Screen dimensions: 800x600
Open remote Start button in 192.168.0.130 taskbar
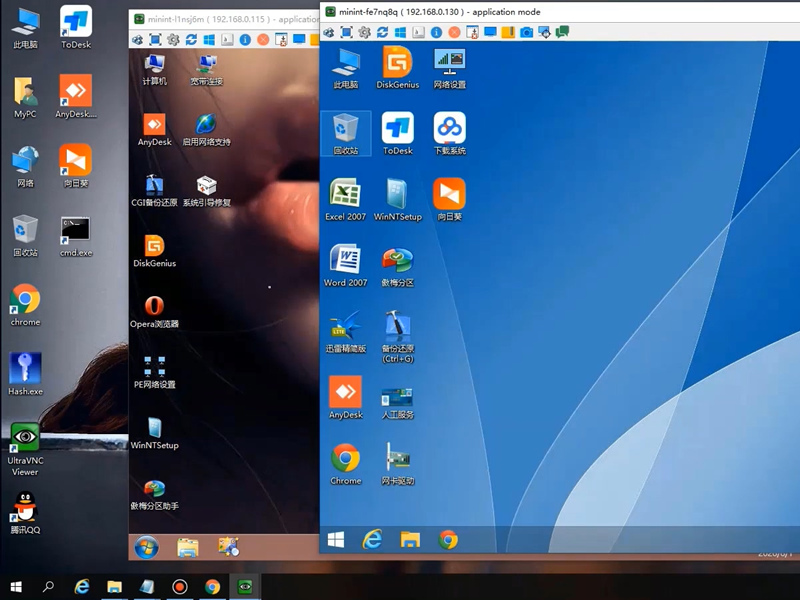[x=336, y=540]
